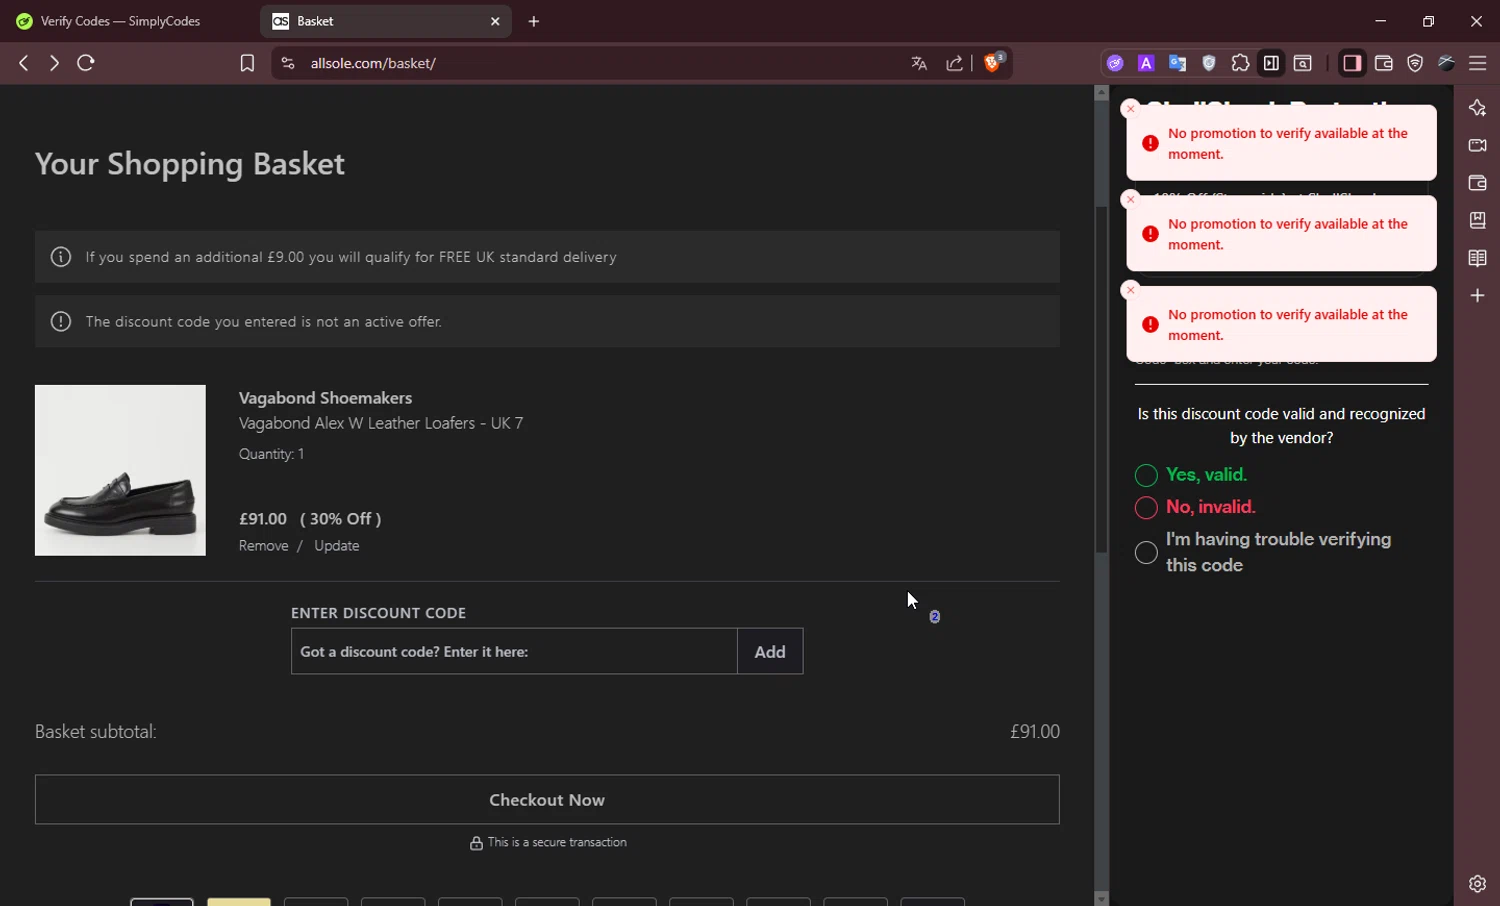Close the Basket tab

pyautogui.click(x=495, y=21)
